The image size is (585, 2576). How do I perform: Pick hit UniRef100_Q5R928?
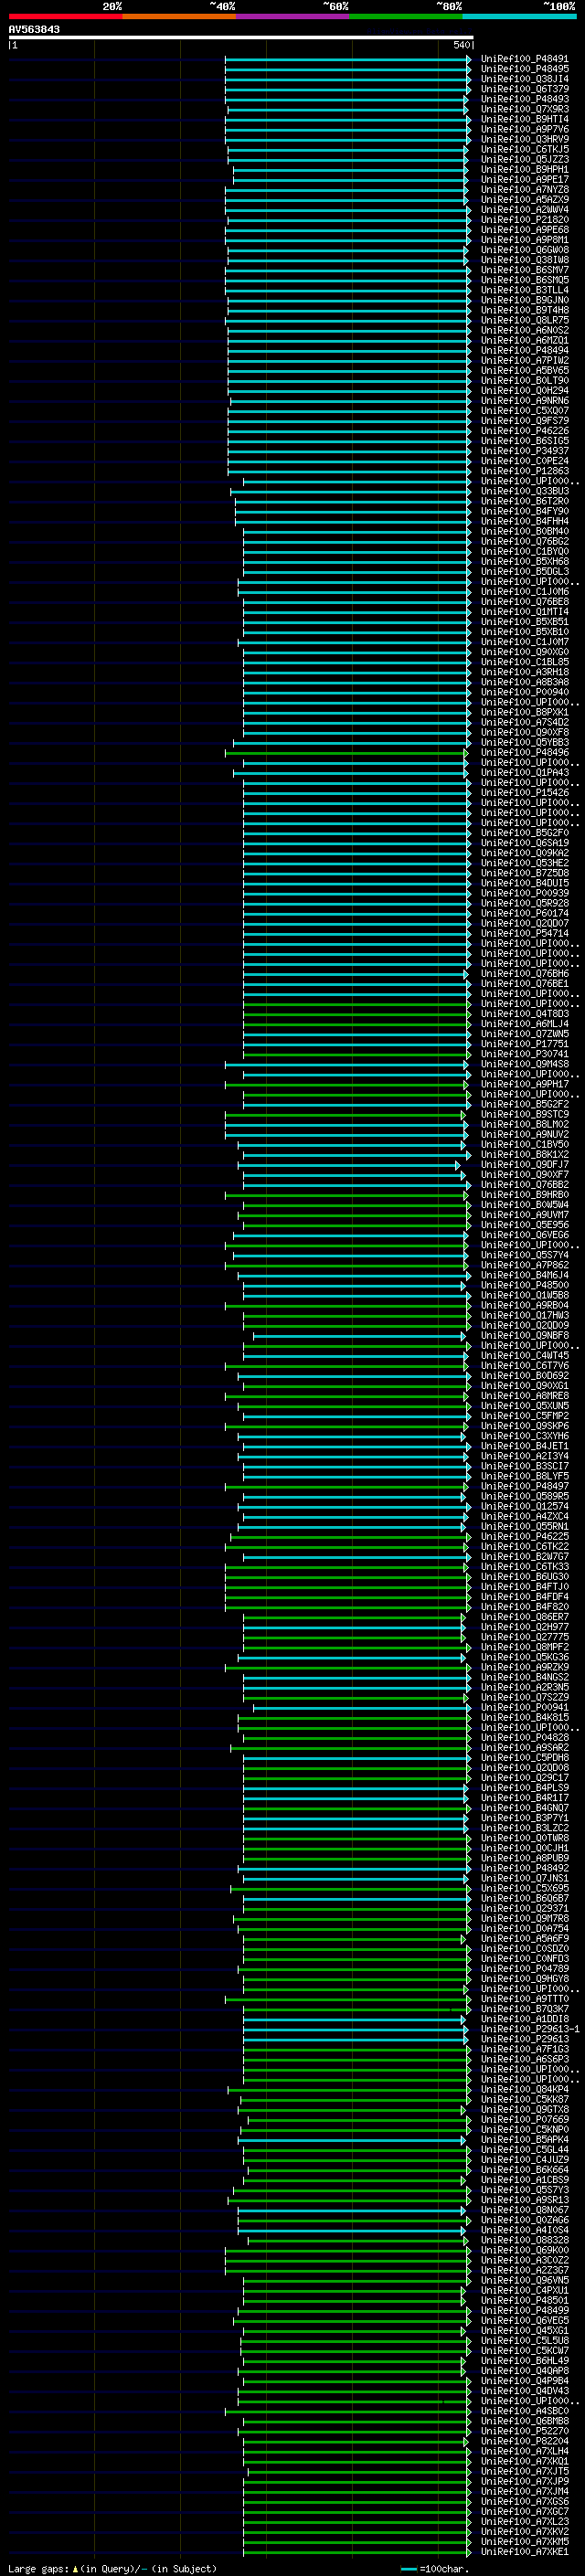pyautogui.click(x=524, y=903)
